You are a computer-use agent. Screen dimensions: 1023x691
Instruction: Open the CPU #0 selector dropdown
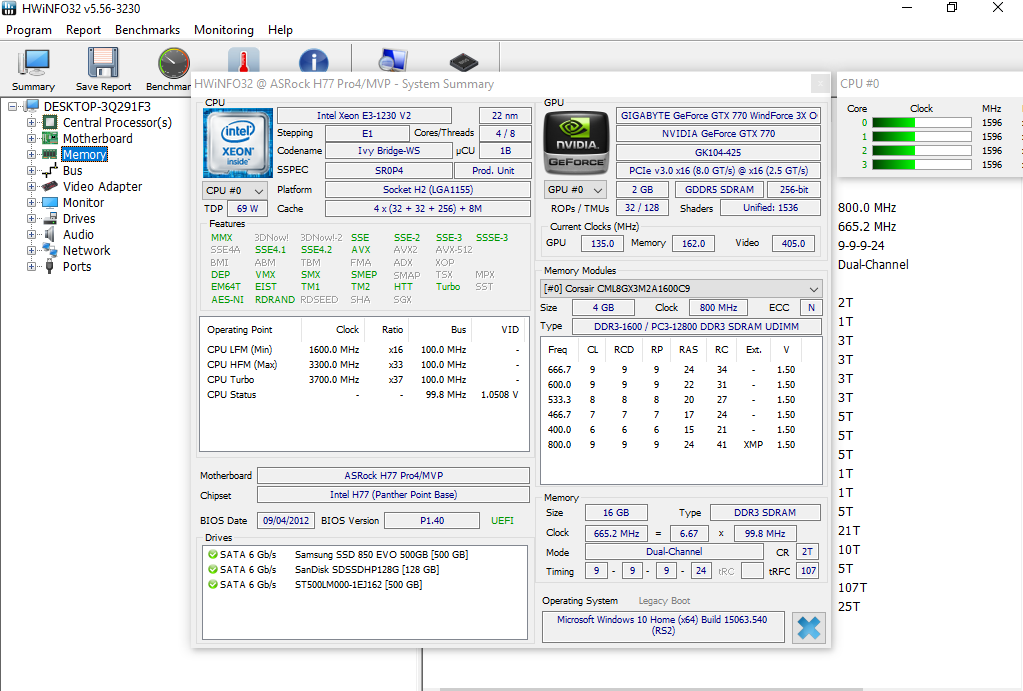click(235, 191)
